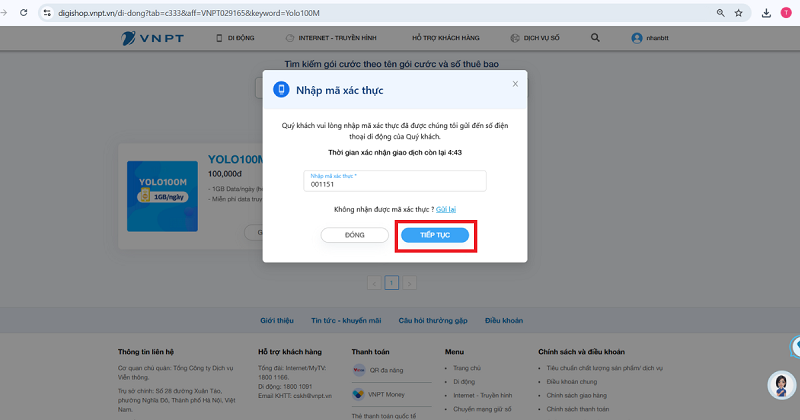Bookmark this page with the star icon

[738, 13]
